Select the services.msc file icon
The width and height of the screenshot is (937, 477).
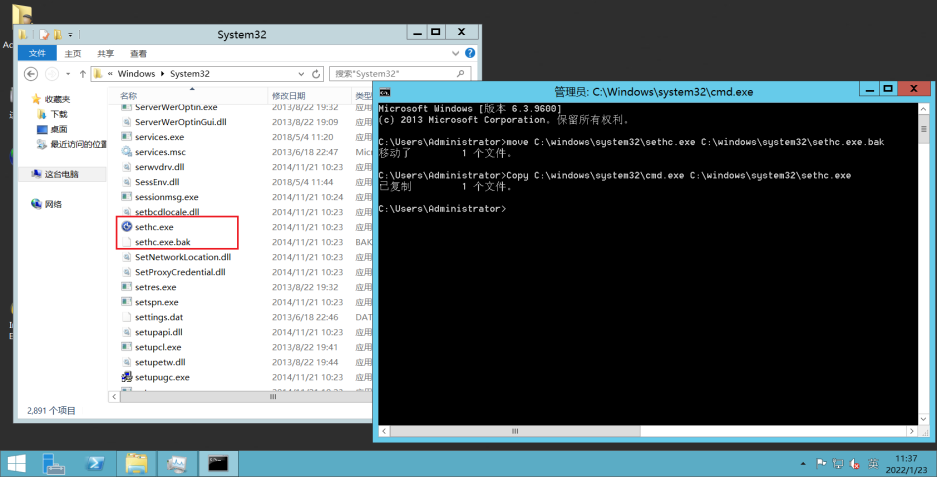pyautogui.click(x=126, y=152)
